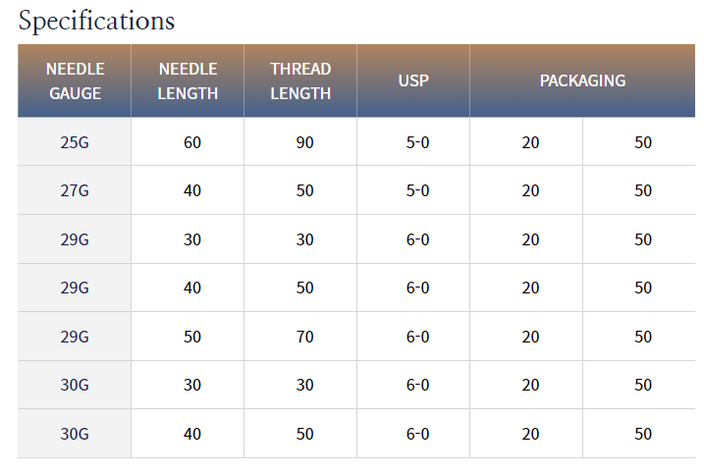Select the NEEDLE GAUGE column header

pos(75,81)
